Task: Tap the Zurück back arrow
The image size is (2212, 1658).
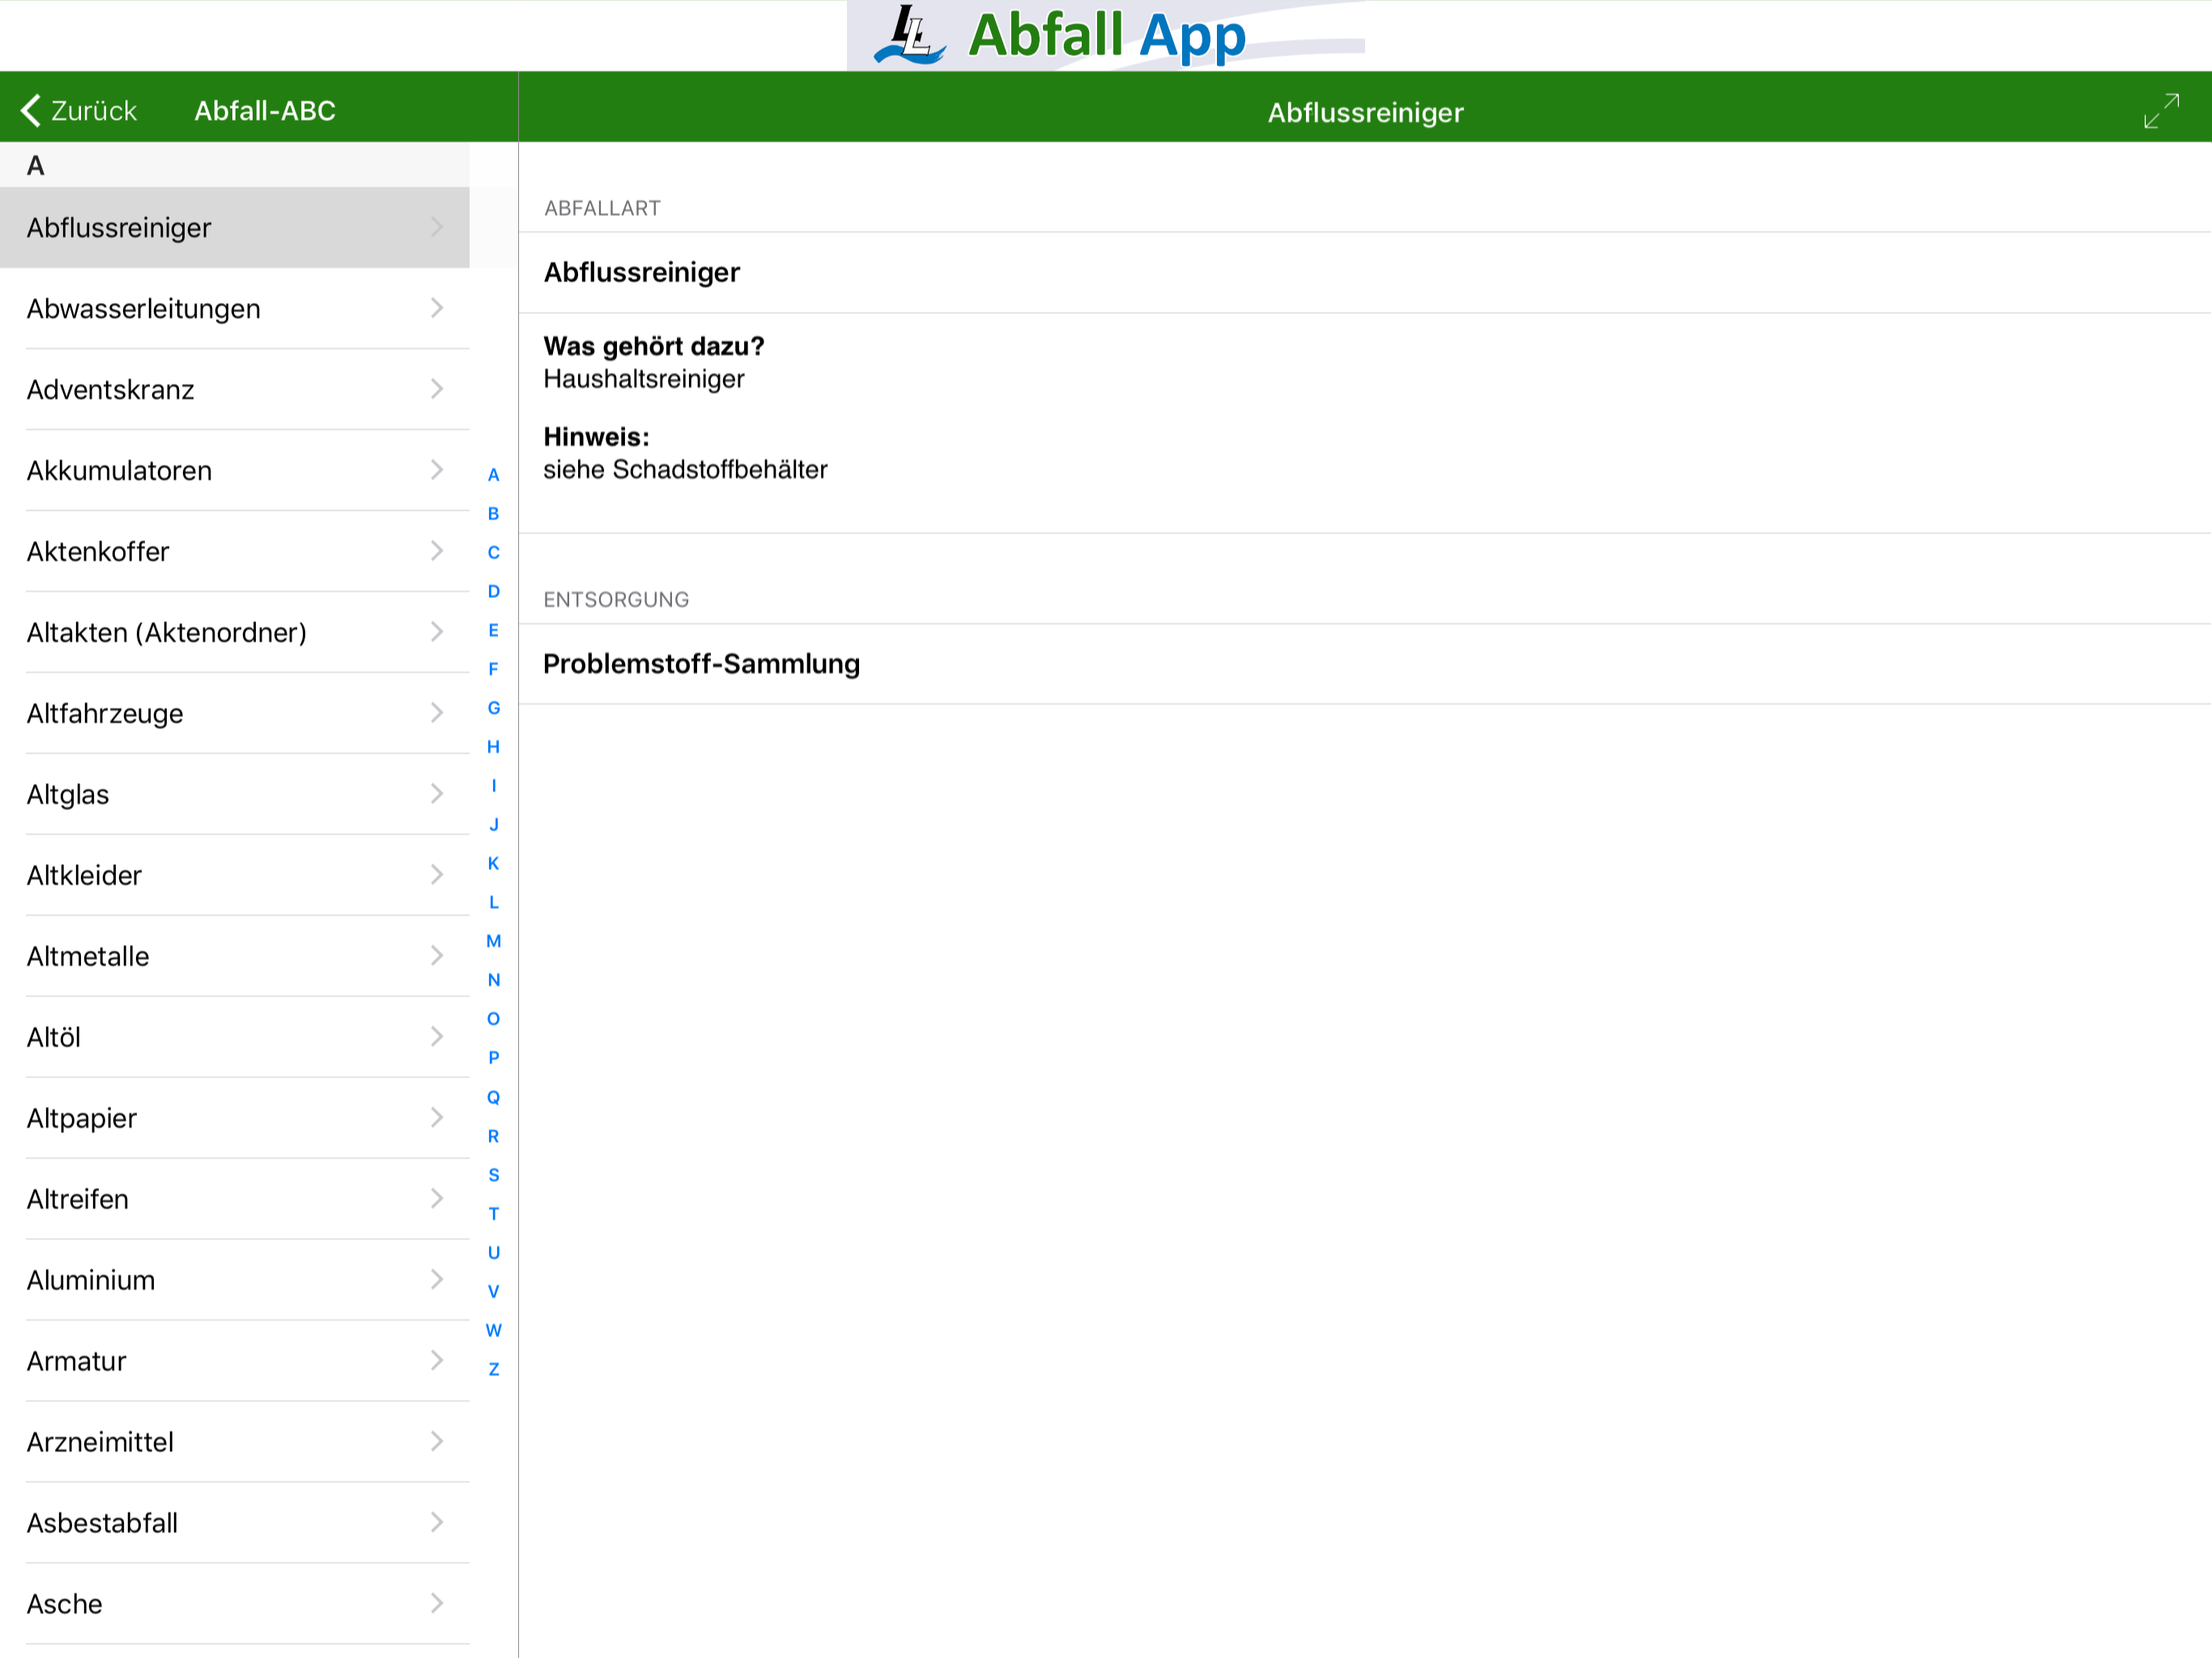Action: point(31,111)
